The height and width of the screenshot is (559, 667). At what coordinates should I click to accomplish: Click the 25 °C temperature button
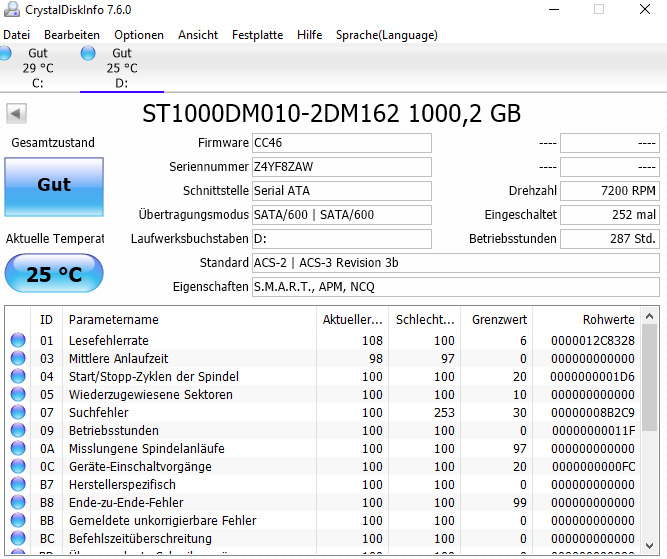[54, 274]
